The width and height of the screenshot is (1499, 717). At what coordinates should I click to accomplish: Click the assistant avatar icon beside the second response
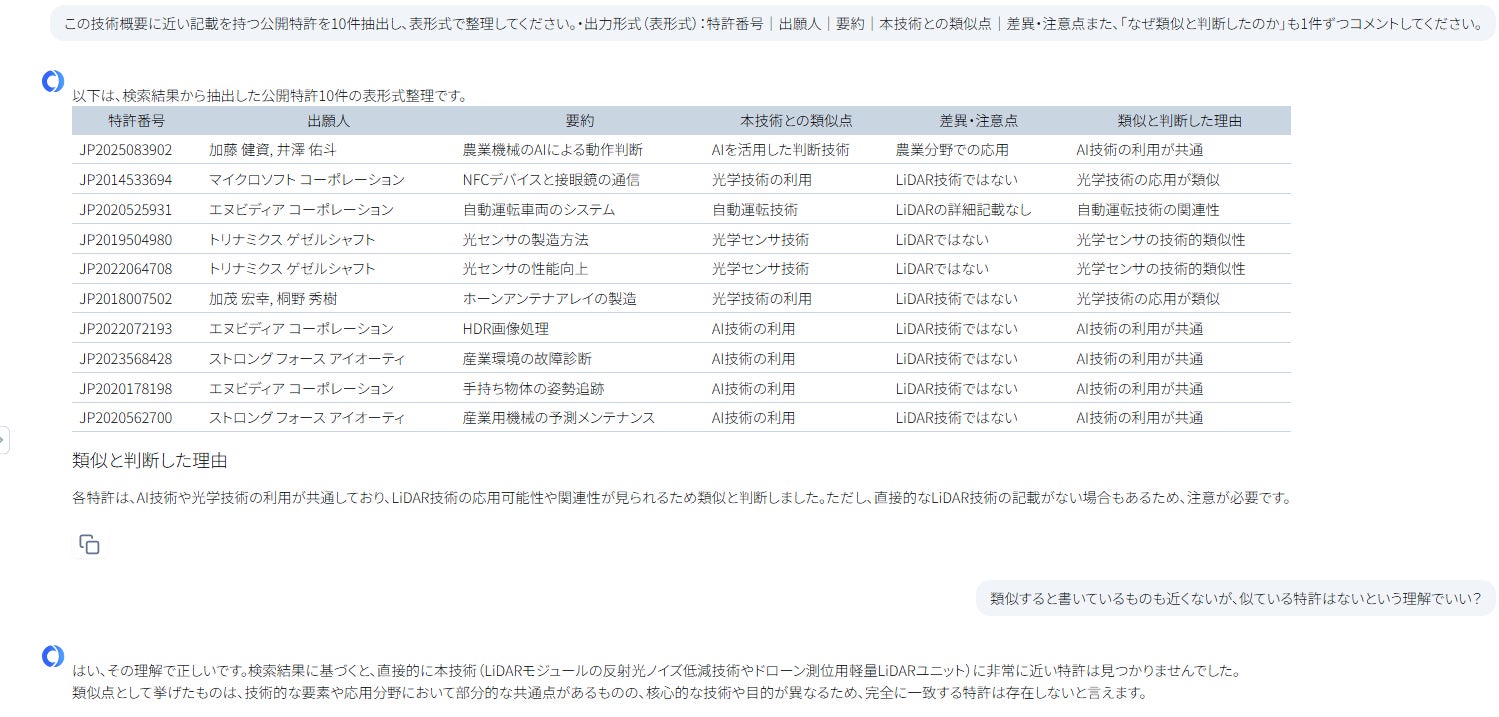pos(53,656)
